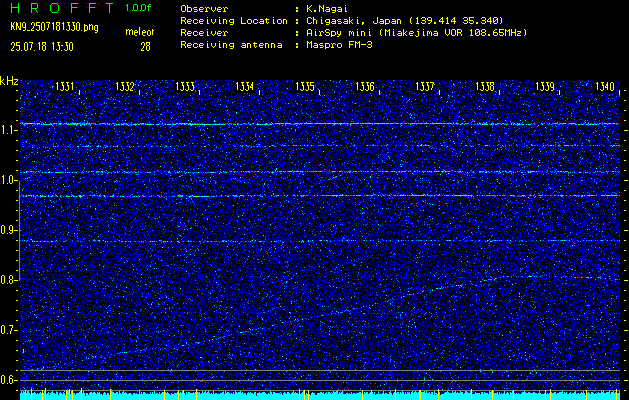Click the kHz unit label
629x400 pixels.
pyautogui.click(x=9, y=81)
